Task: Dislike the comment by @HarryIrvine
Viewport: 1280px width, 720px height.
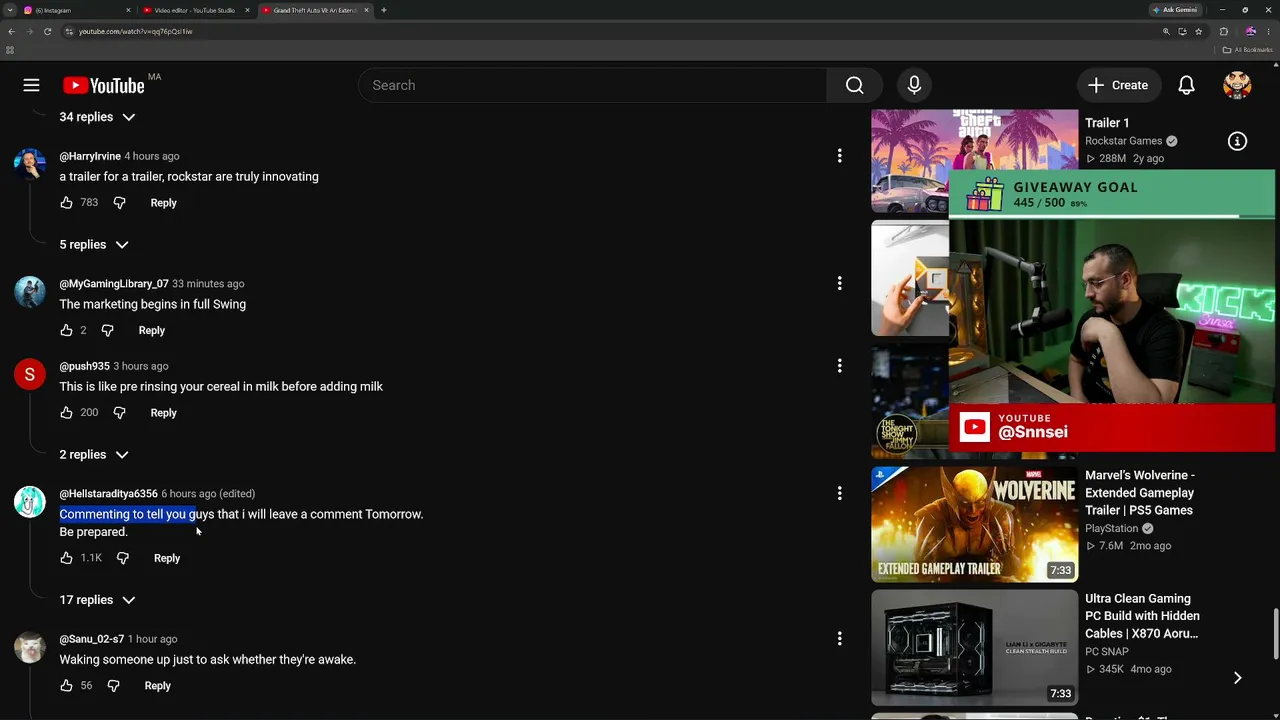Action: point(119,203)
